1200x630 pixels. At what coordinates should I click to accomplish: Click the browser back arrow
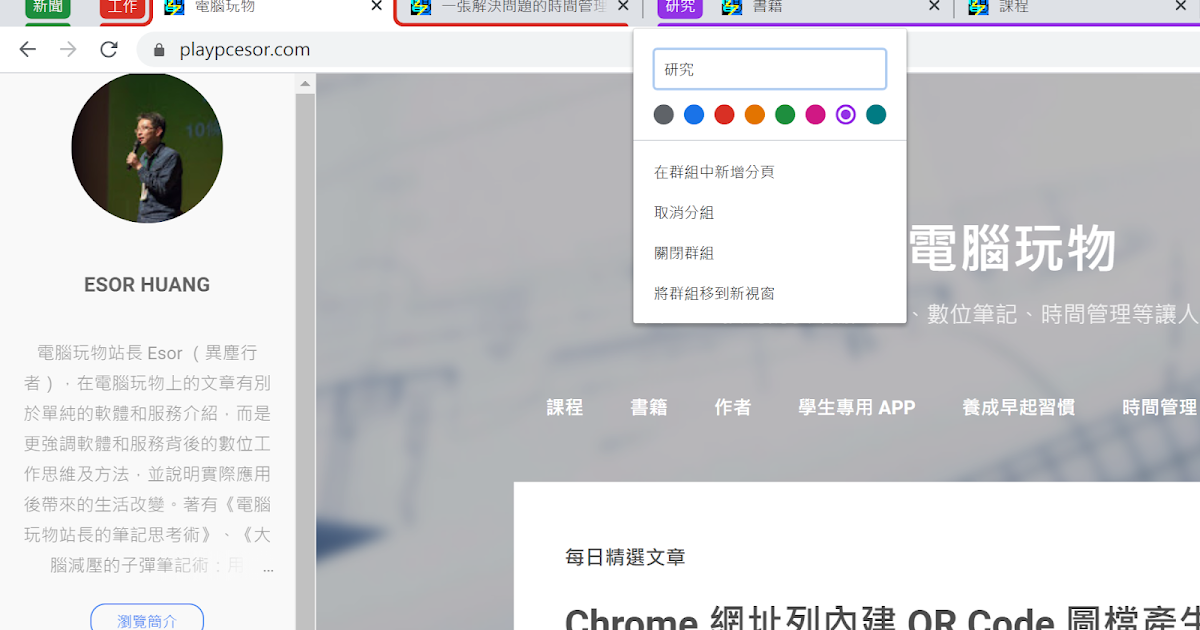(27, 49)
